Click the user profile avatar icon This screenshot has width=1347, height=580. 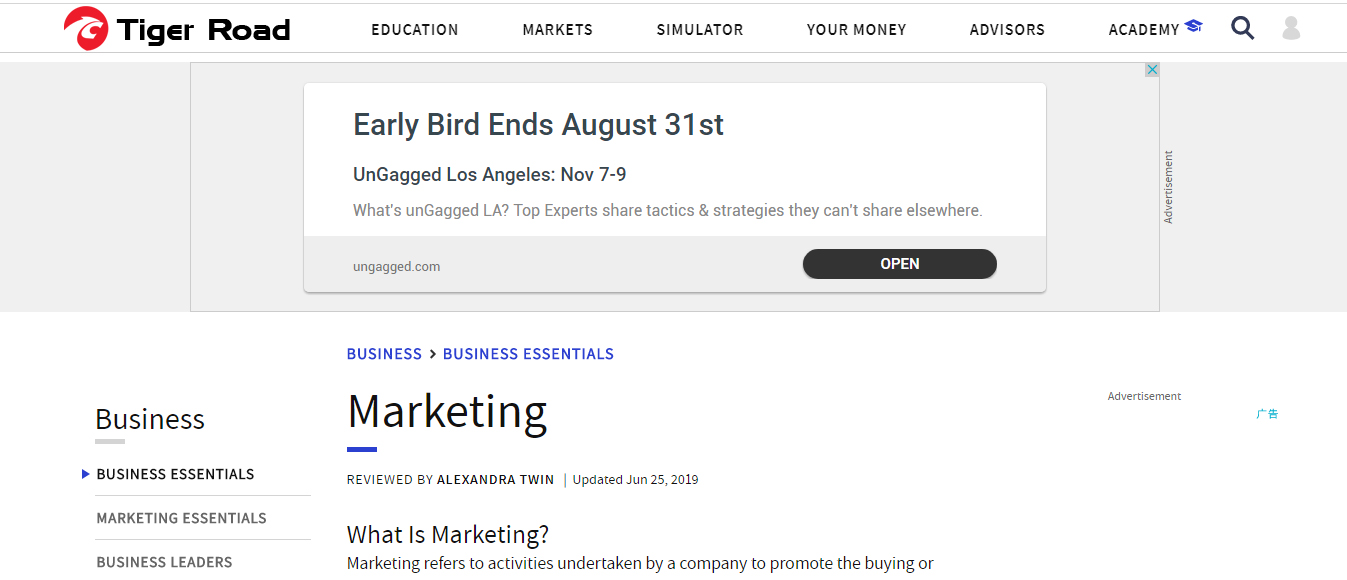point(1291,28)
